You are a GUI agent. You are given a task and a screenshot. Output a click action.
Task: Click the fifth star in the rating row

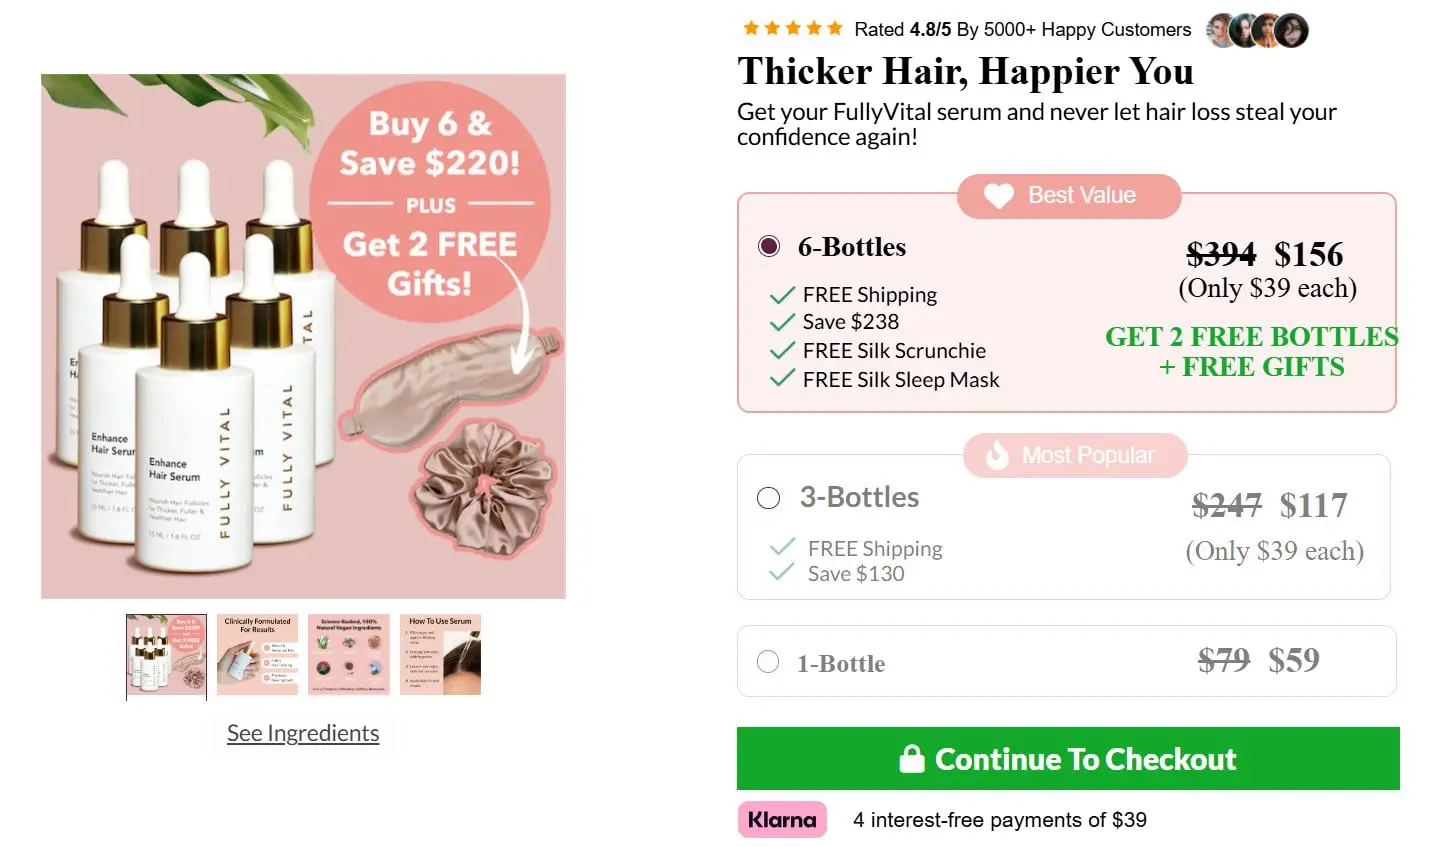pyautogui.click(x=833, y=28)
